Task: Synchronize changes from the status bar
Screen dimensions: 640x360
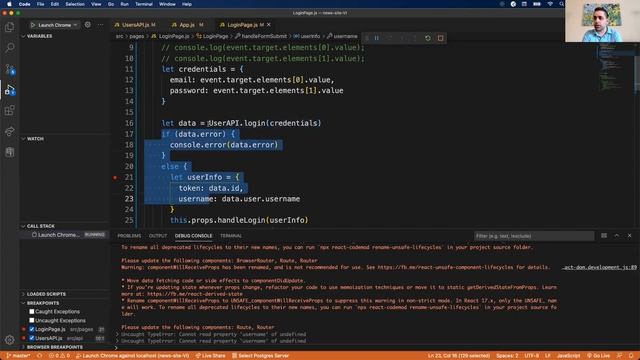Action: (x=40, y=356)
